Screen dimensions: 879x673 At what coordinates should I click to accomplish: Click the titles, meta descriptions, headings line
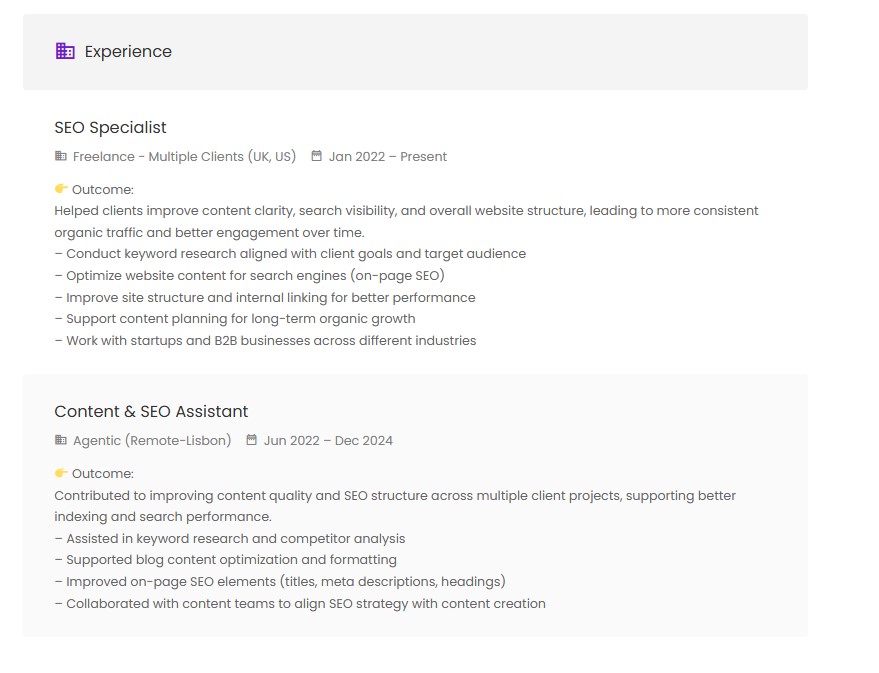tap(280, 582)
